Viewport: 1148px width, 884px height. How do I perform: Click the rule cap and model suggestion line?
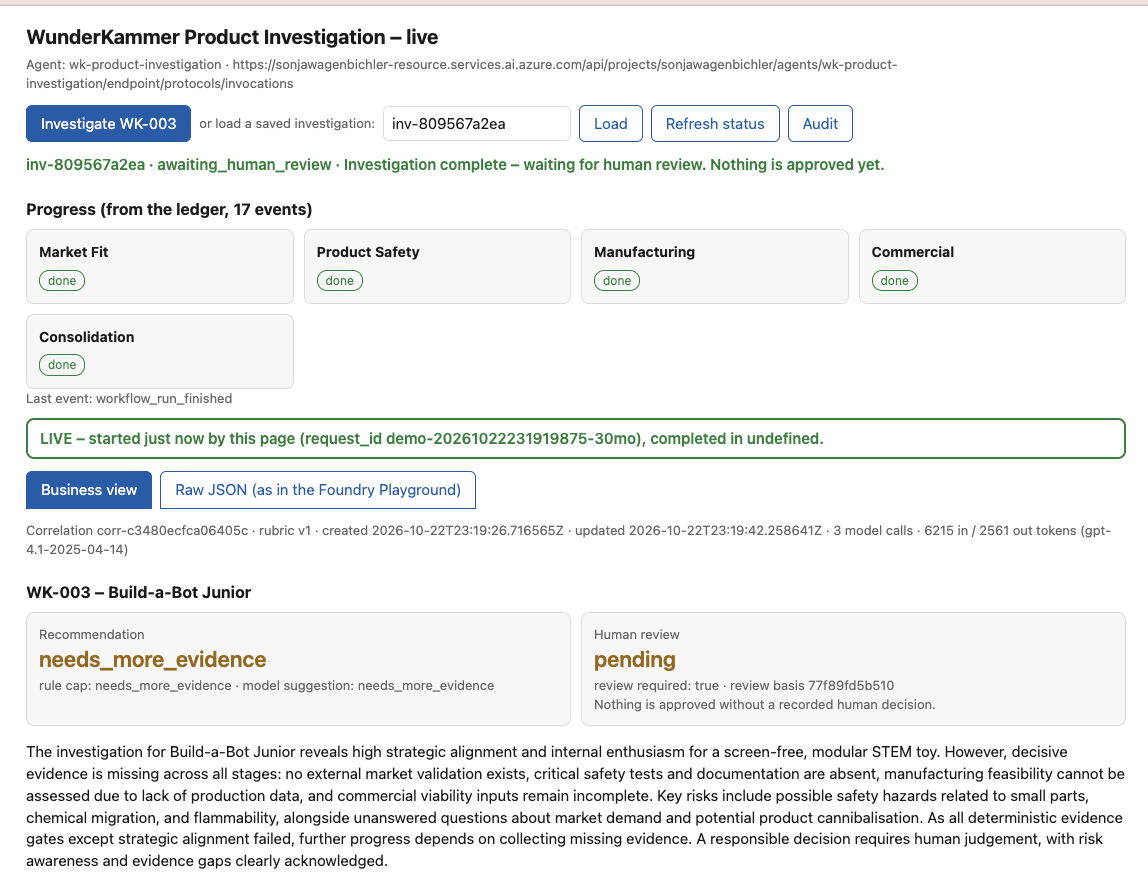[266, 686]
